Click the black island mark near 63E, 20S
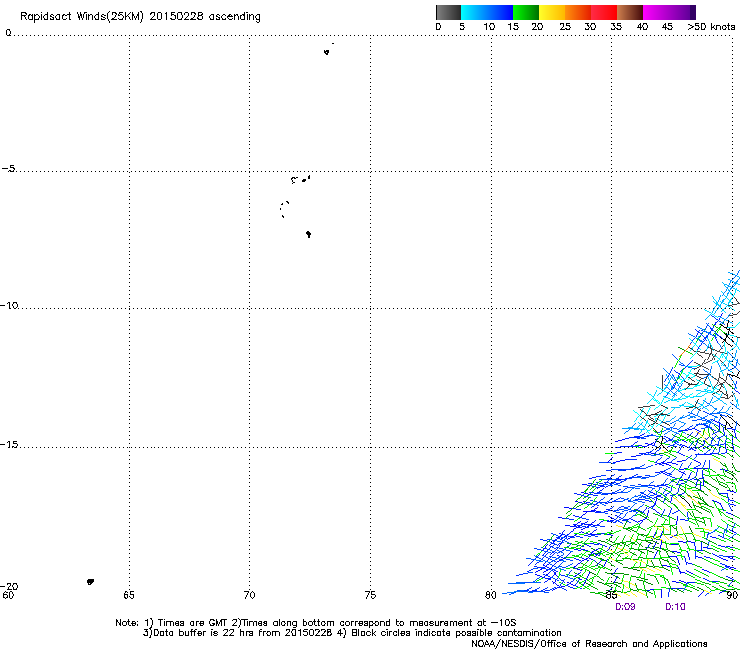 91,582
